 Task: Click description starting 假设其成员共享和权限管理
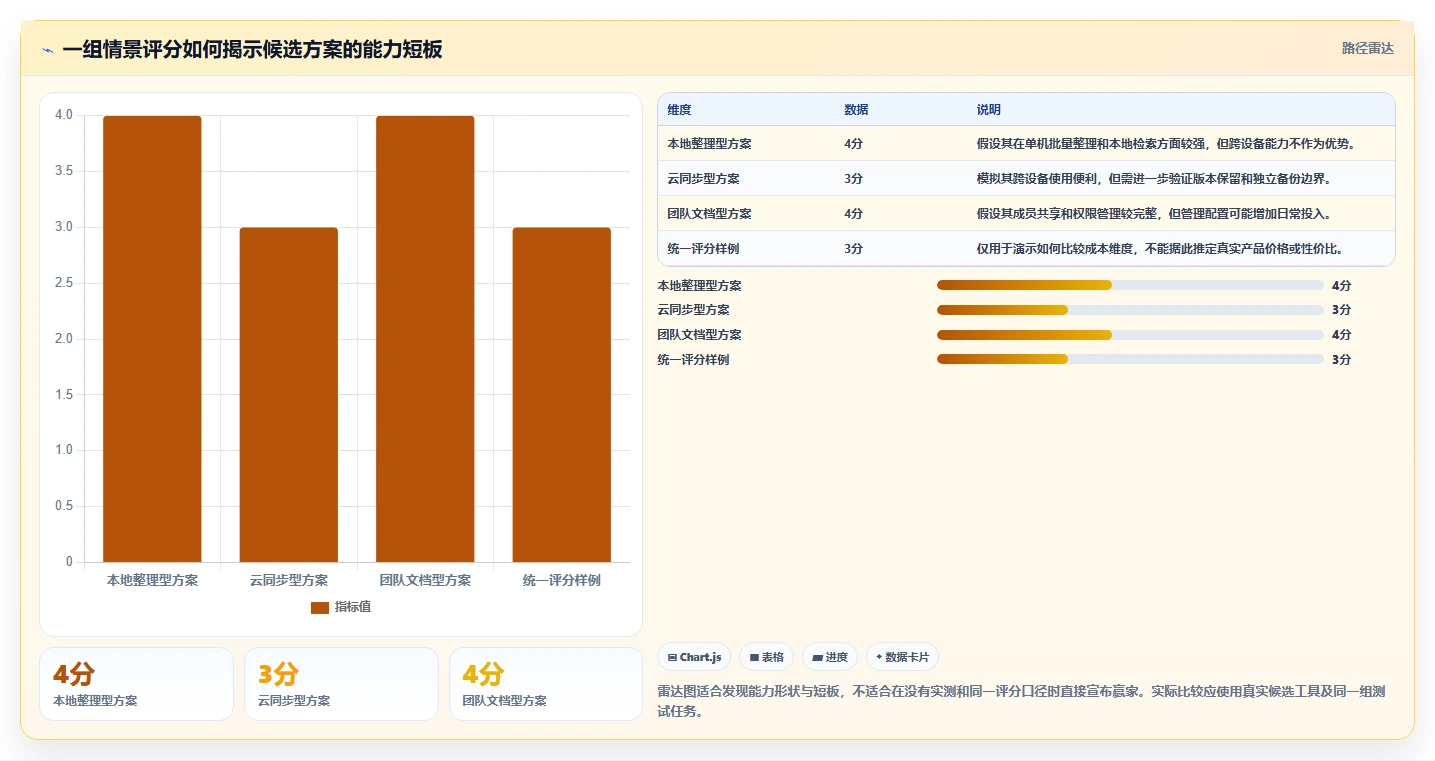(1153, 214)
